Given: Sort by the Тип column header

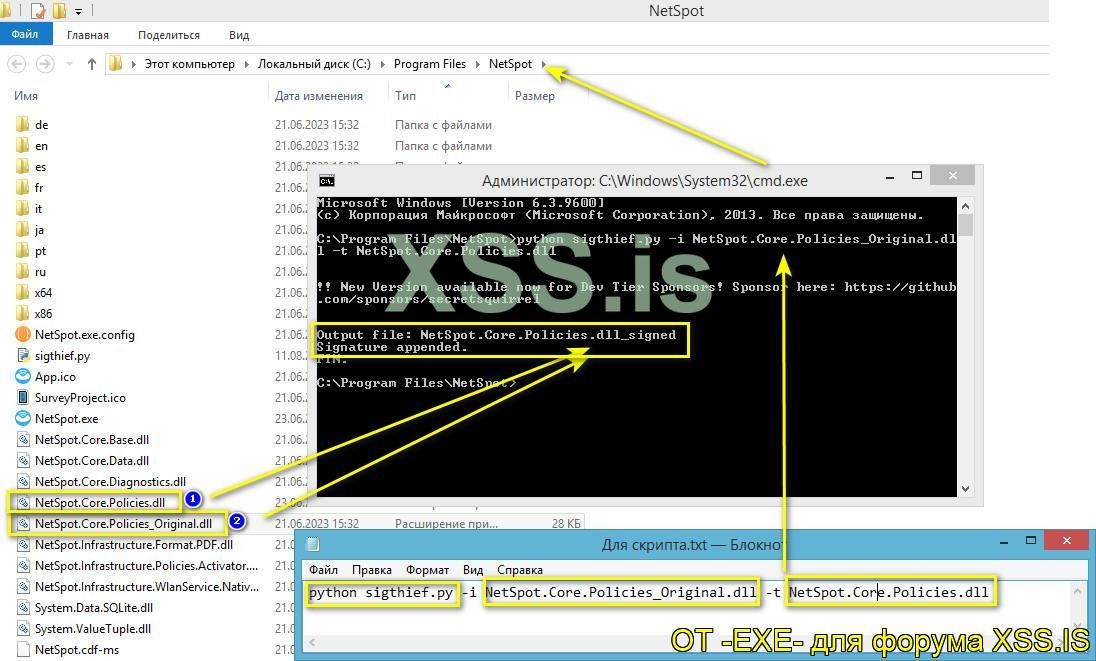Looking at the screenshot, I should pos(405,96).
